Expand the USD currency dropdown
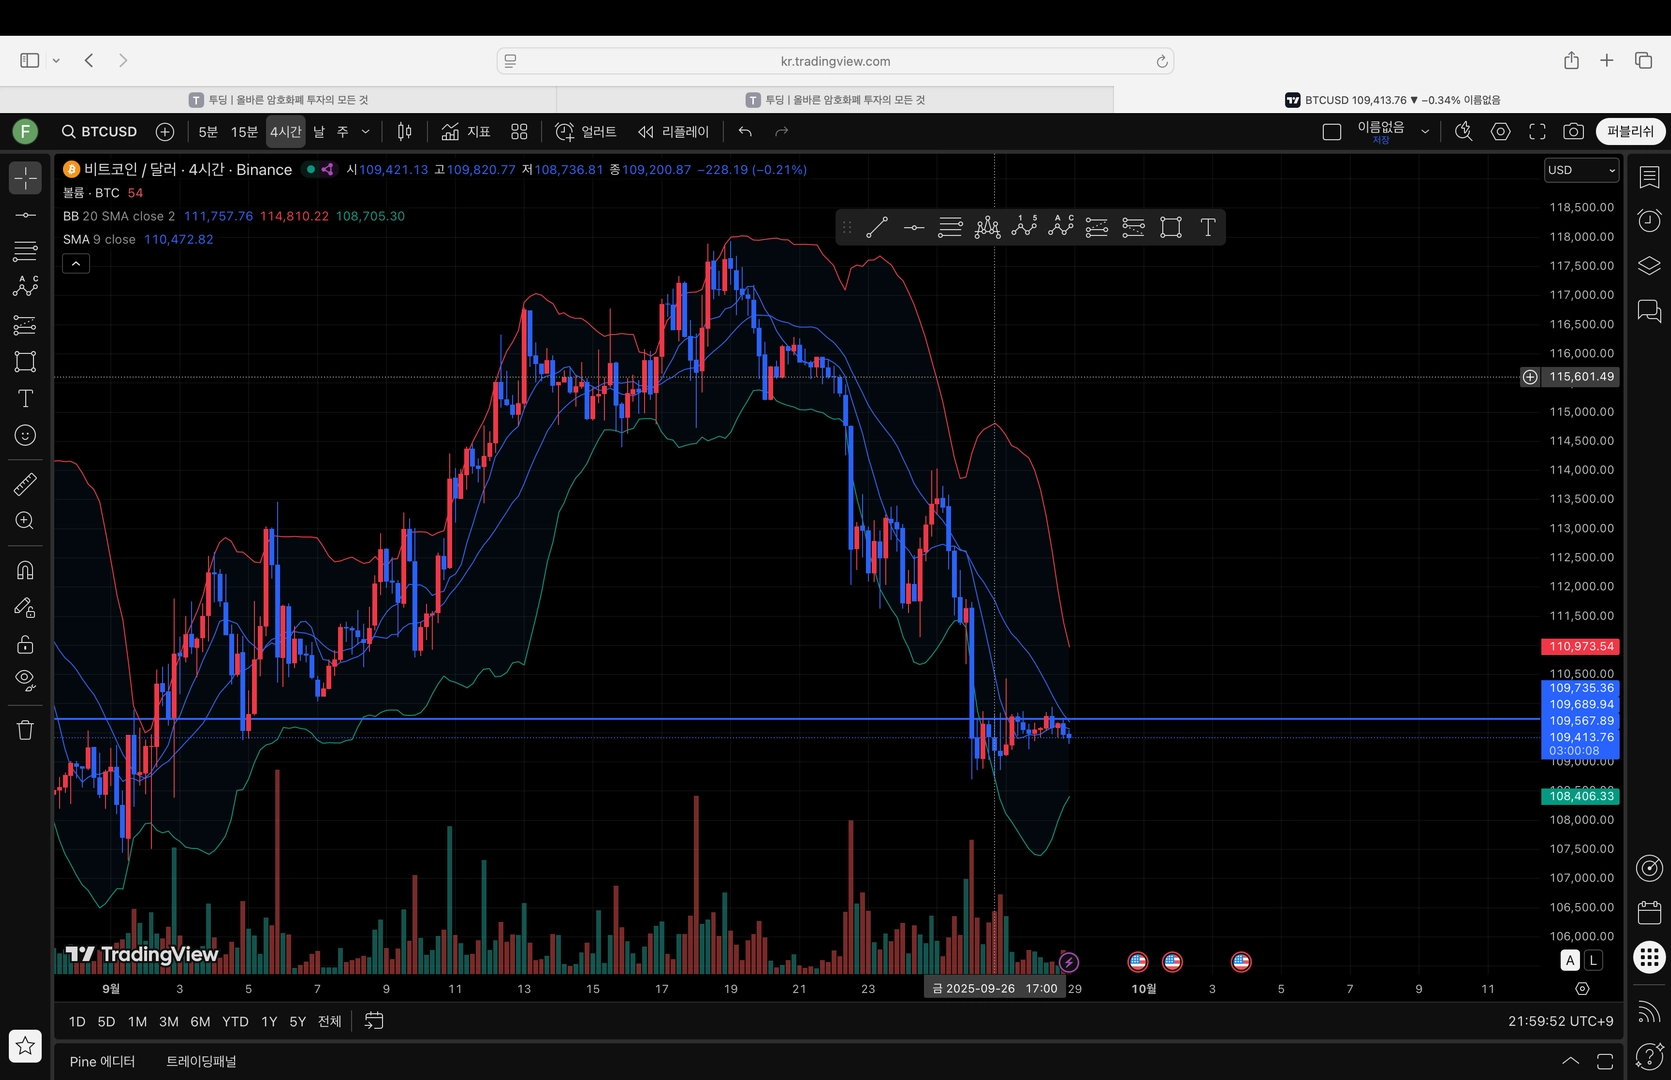The height and width of the screenshot is (1080, 1671). point(1581,170)
